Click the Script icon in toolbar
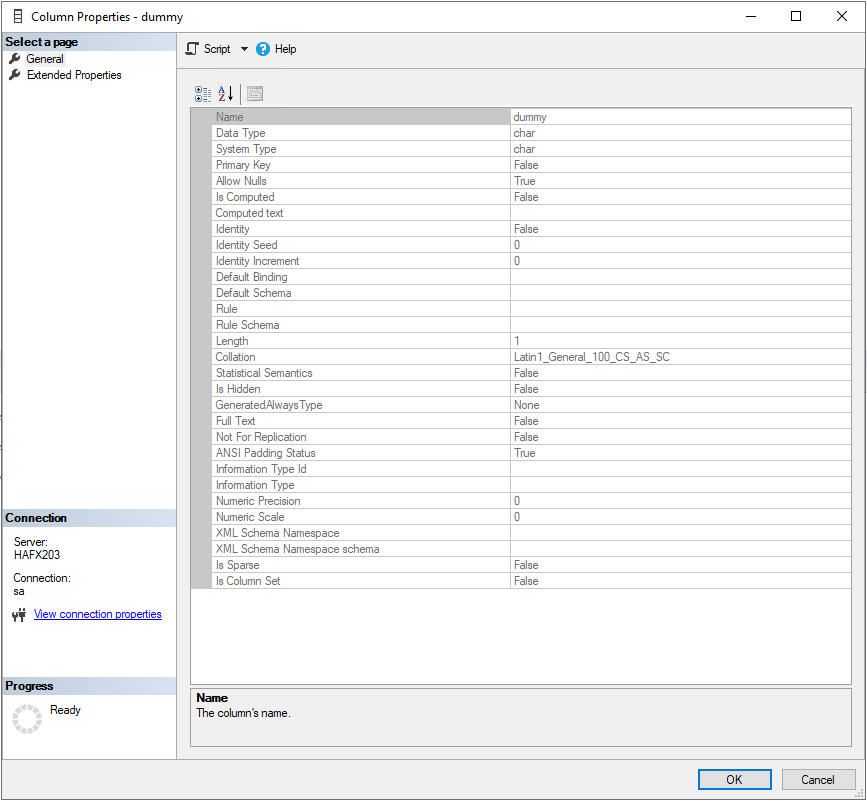The width and height of the screenshot is (867, 801). click(x=193, y=49)
